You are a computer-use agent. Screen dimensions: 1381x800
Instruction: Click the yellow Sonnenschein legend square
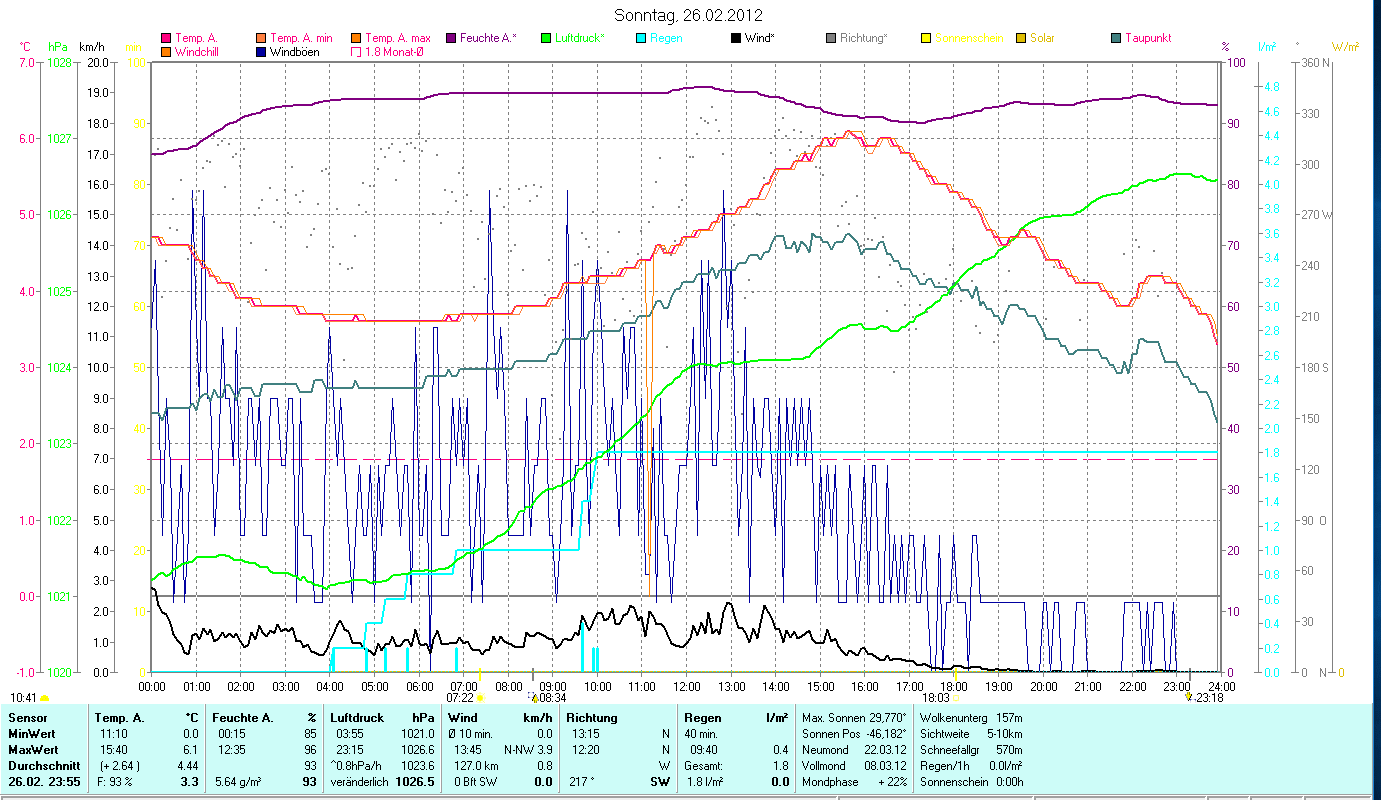point(925,38)
